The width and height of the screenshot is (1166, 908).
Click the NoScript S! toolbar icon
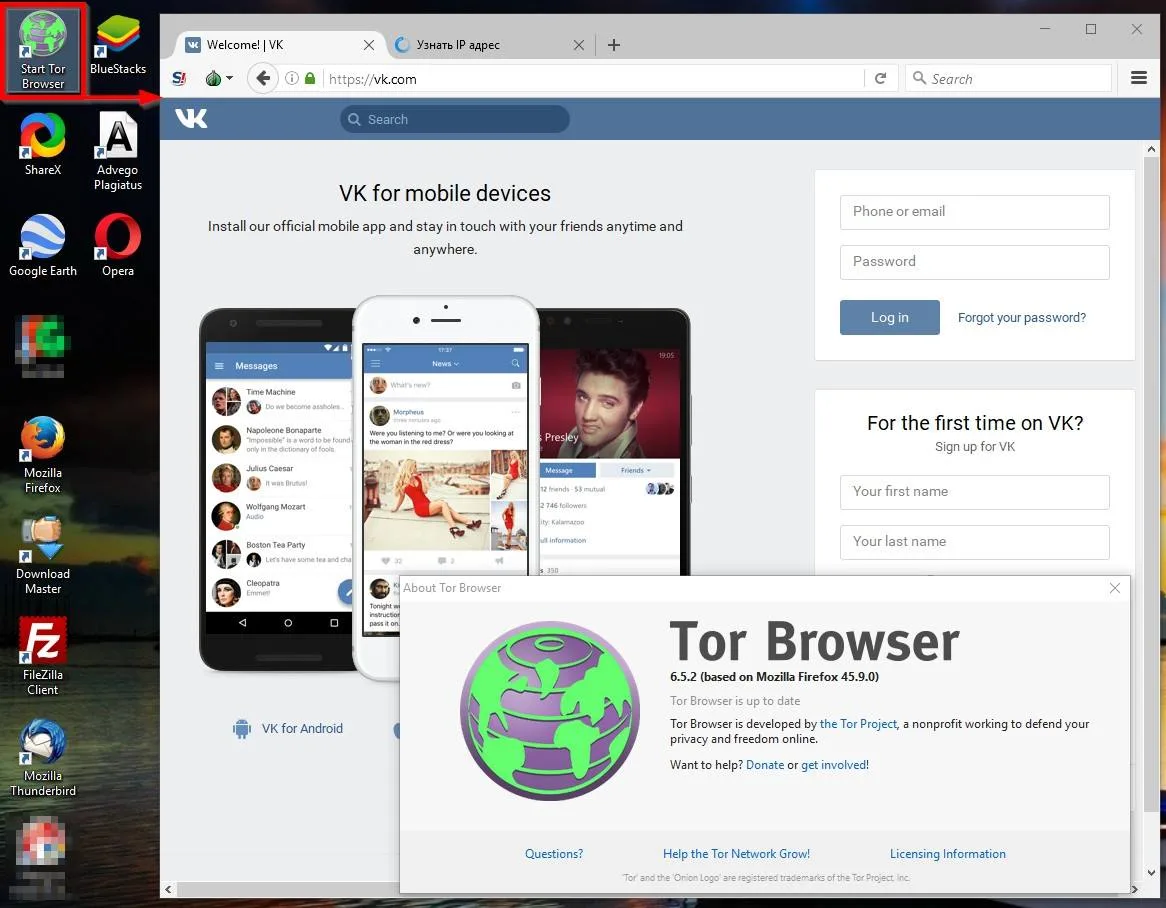point(179,78)
